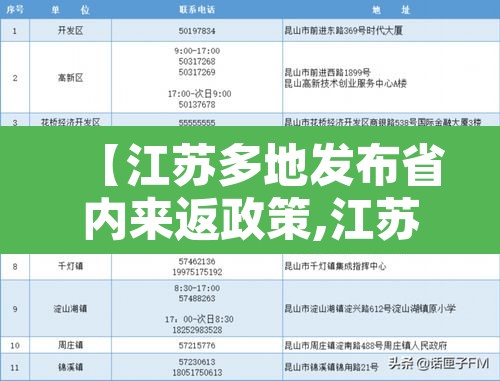500x381 pixels.
Task: Select phone number 57488263
Action: [x=197, y=298]
